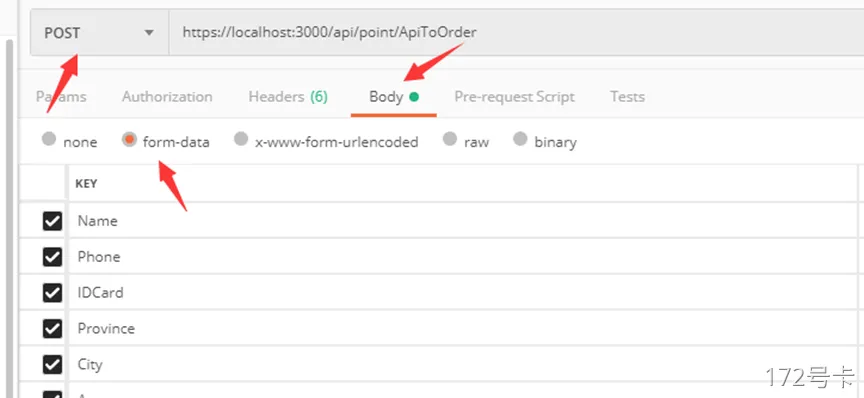Disable the Province parameter checkbox
The height and width of the screenshot is (398, 864).
coord(52,329)
